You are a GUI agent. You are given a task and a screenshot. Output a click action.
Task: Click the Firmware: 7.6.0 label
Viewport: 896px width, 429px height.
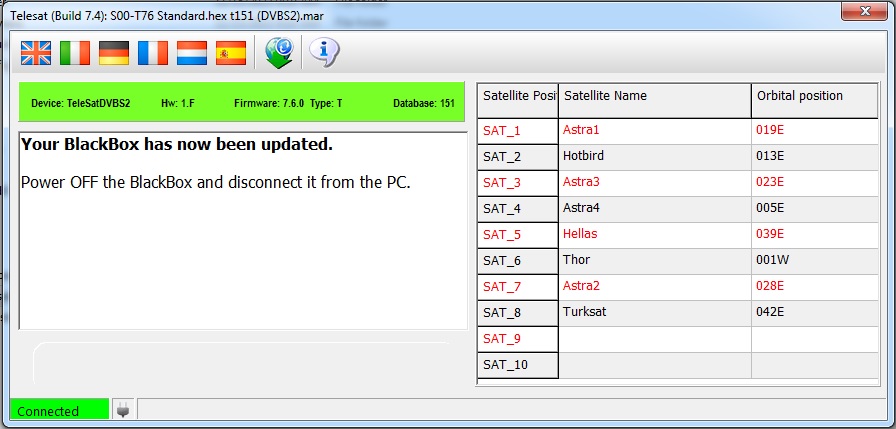pyautogui.click(x=269, y=104)
